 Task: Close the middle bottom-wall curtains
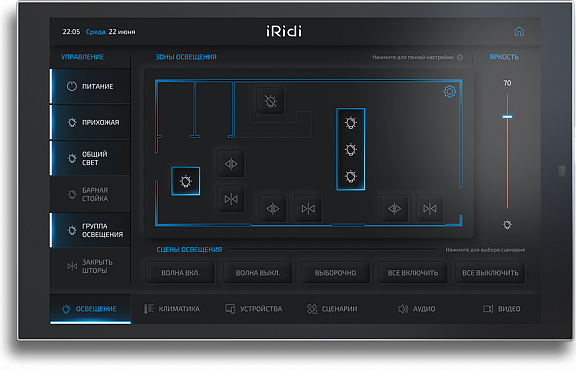click(x=308, y=209)
